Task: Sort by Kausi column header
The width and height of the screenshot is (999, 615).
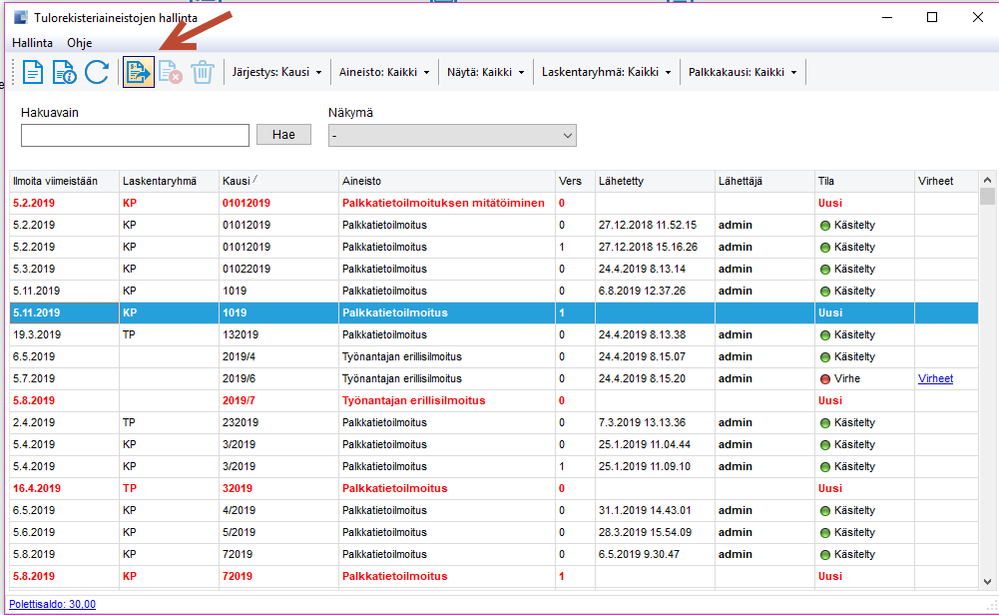Action: click(278, 181)
